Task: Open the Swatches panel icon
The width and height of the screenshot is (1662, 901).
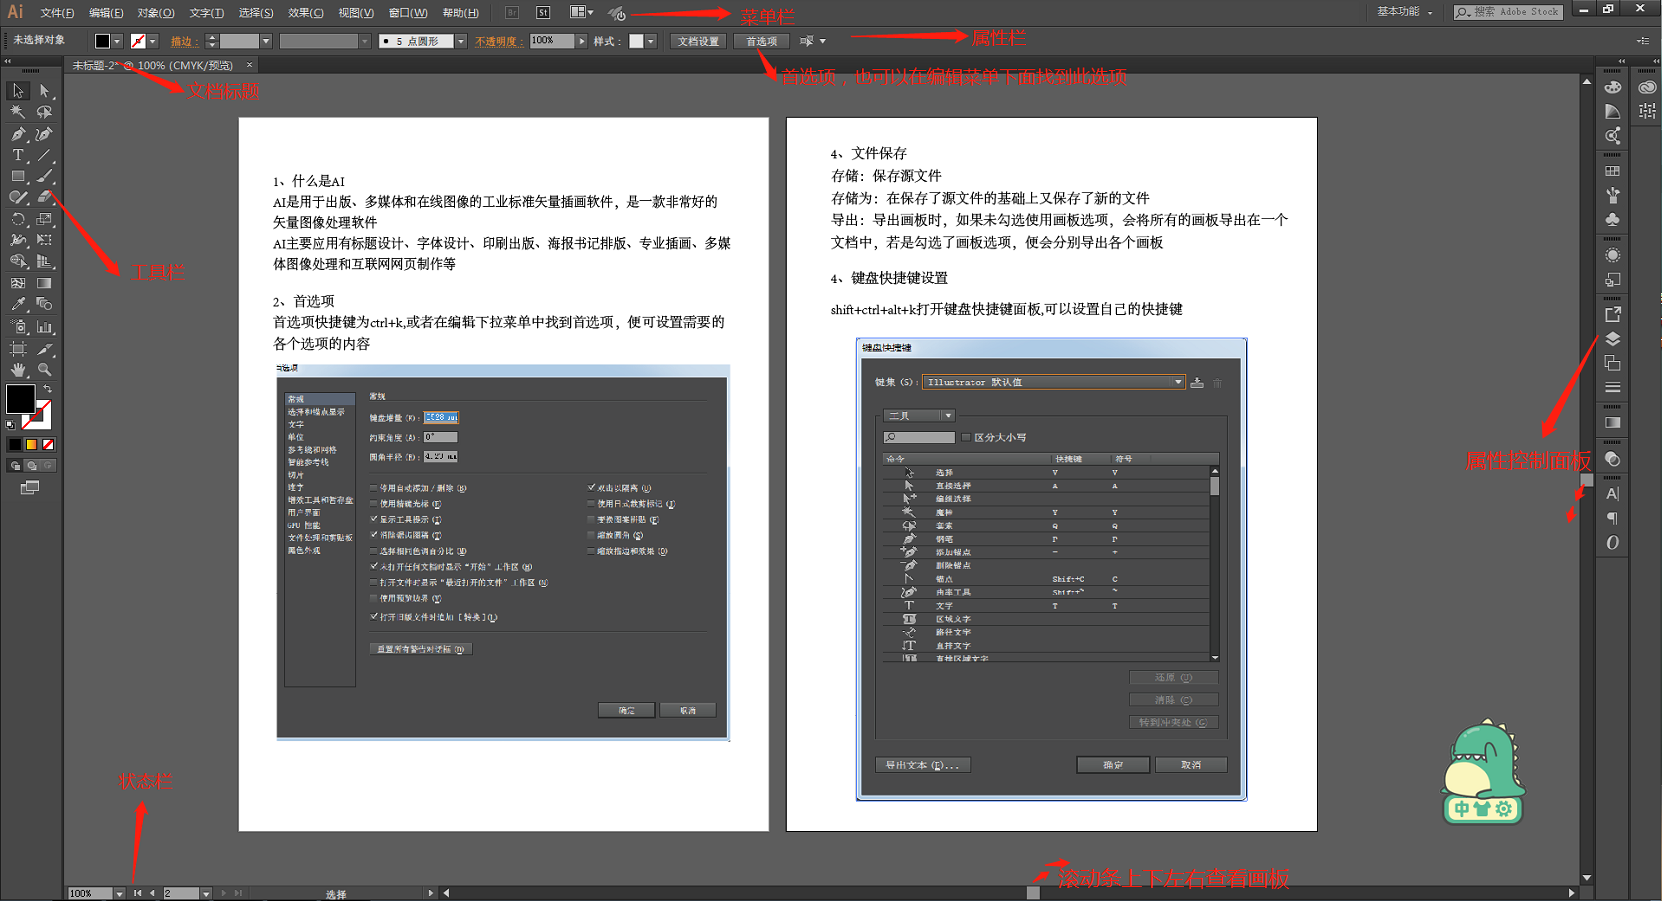Action: [x=1612, y=172]
